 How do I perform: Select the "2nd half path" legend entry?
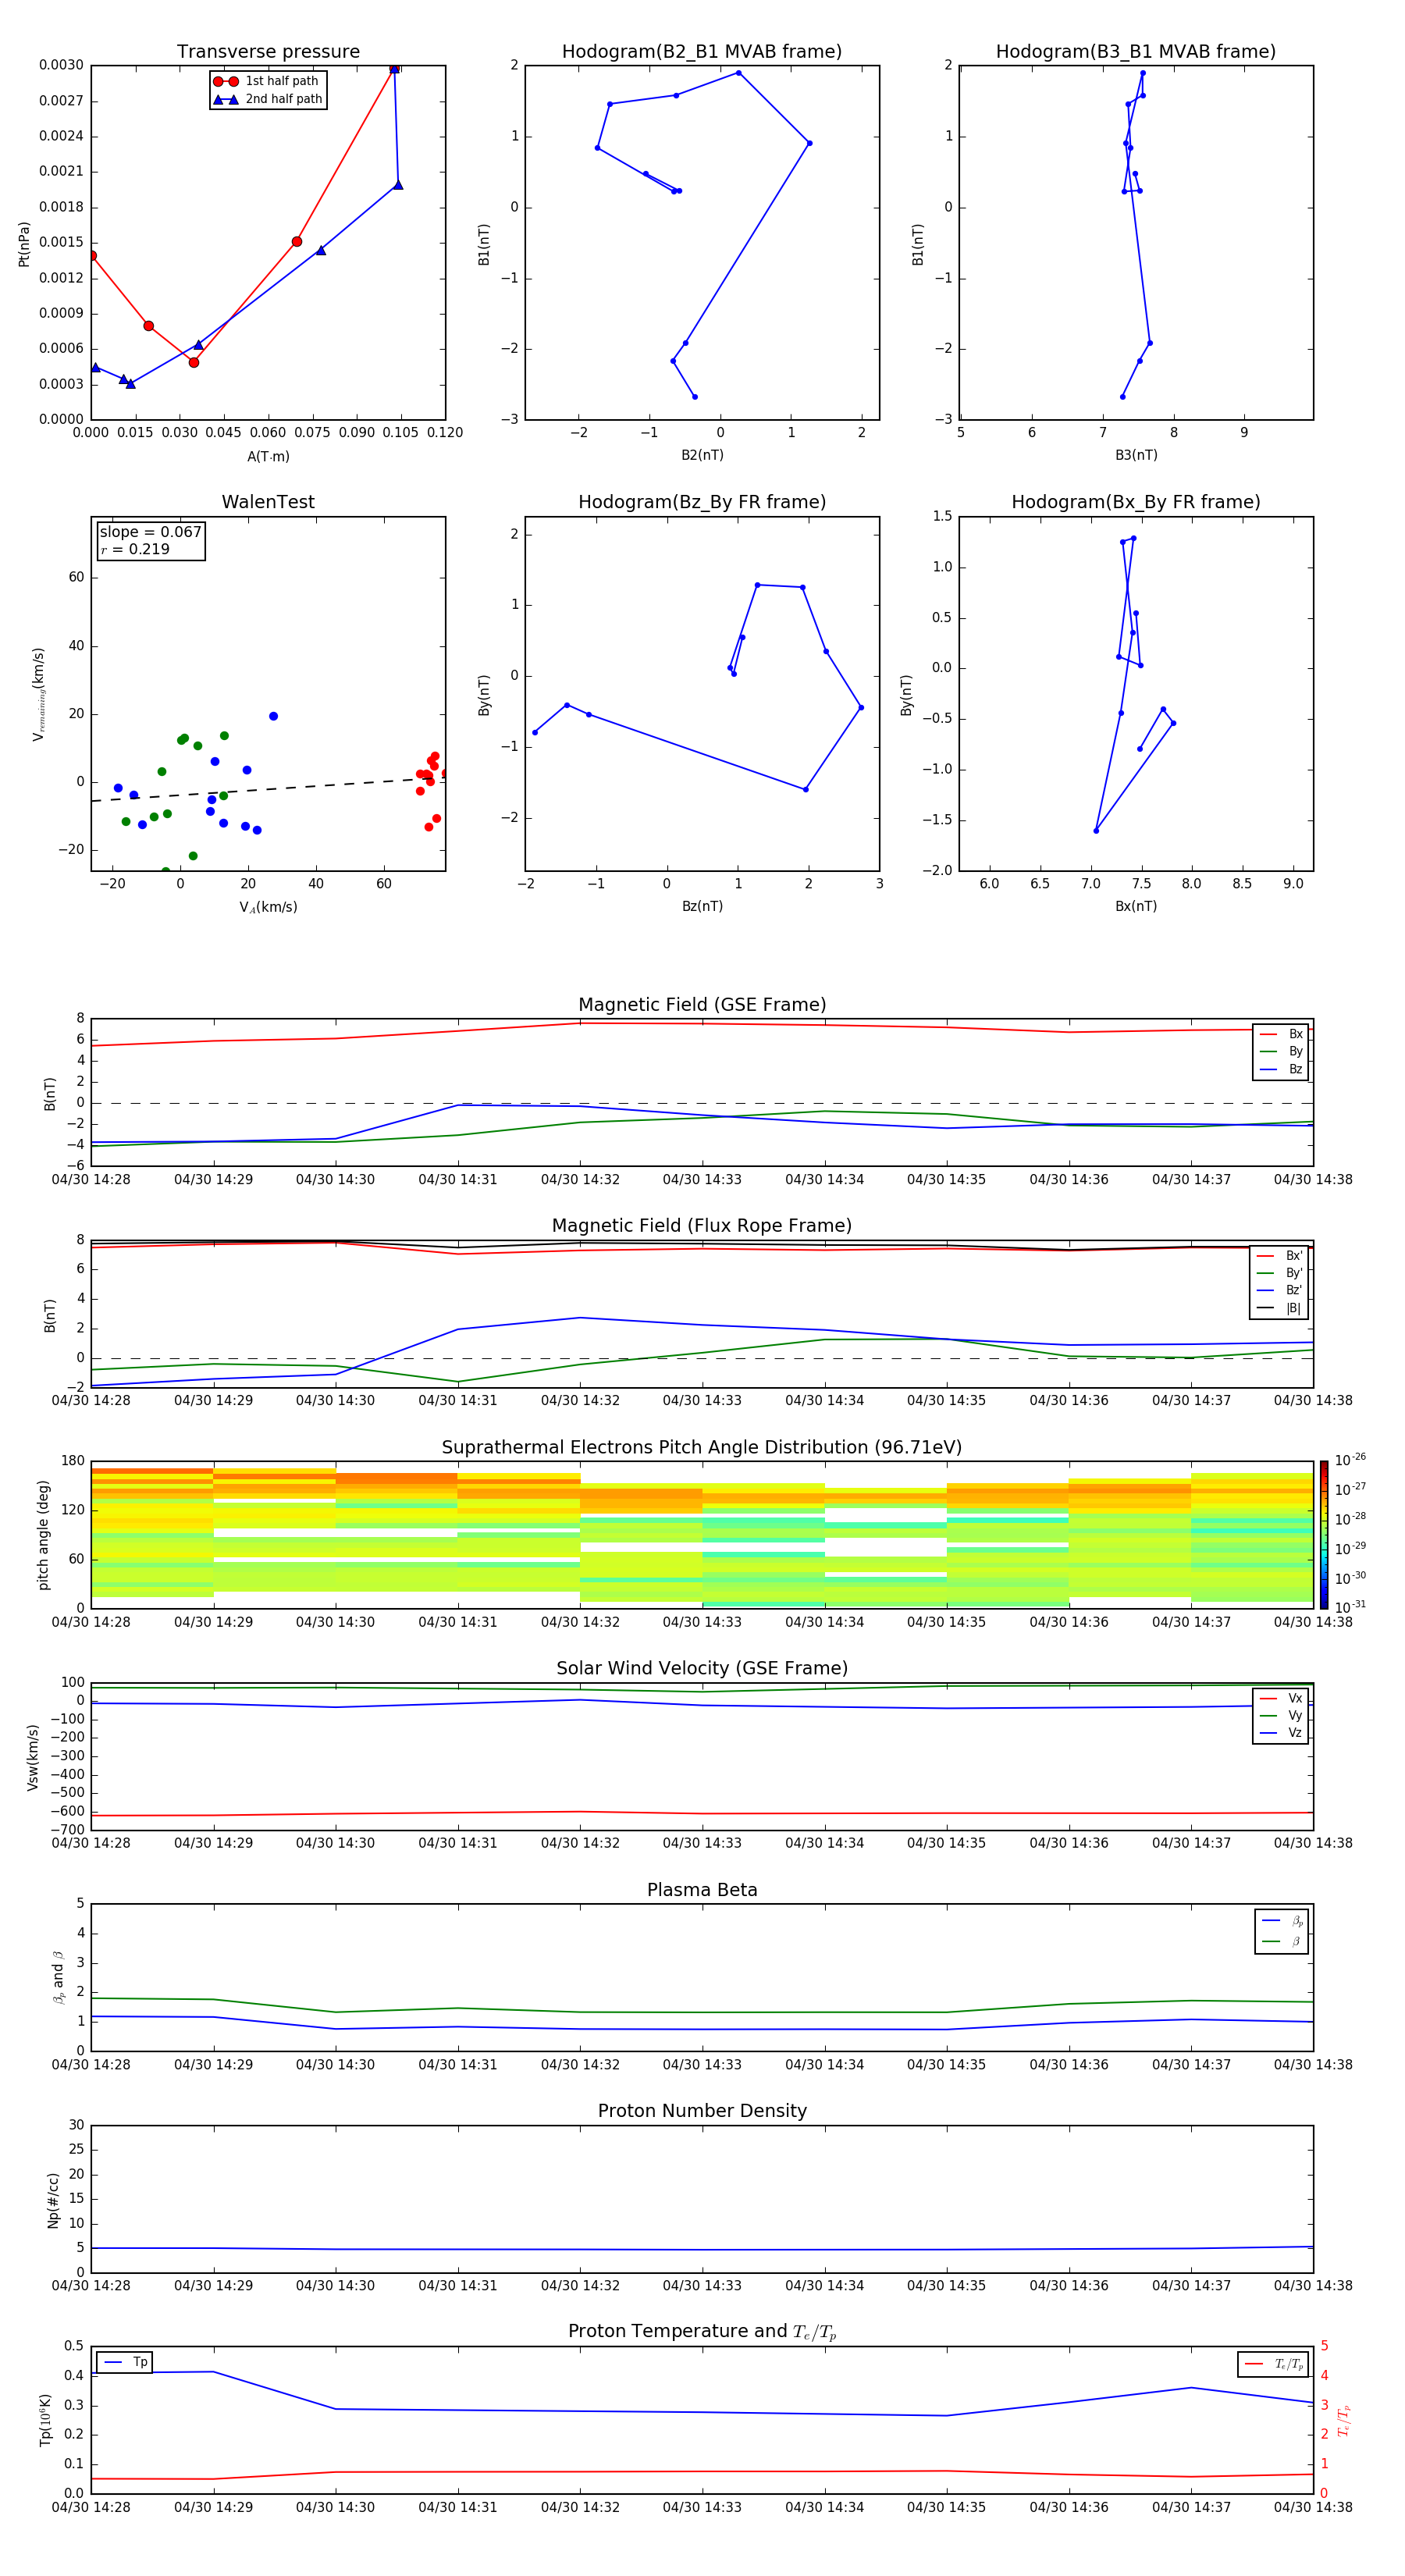(267, 99)
